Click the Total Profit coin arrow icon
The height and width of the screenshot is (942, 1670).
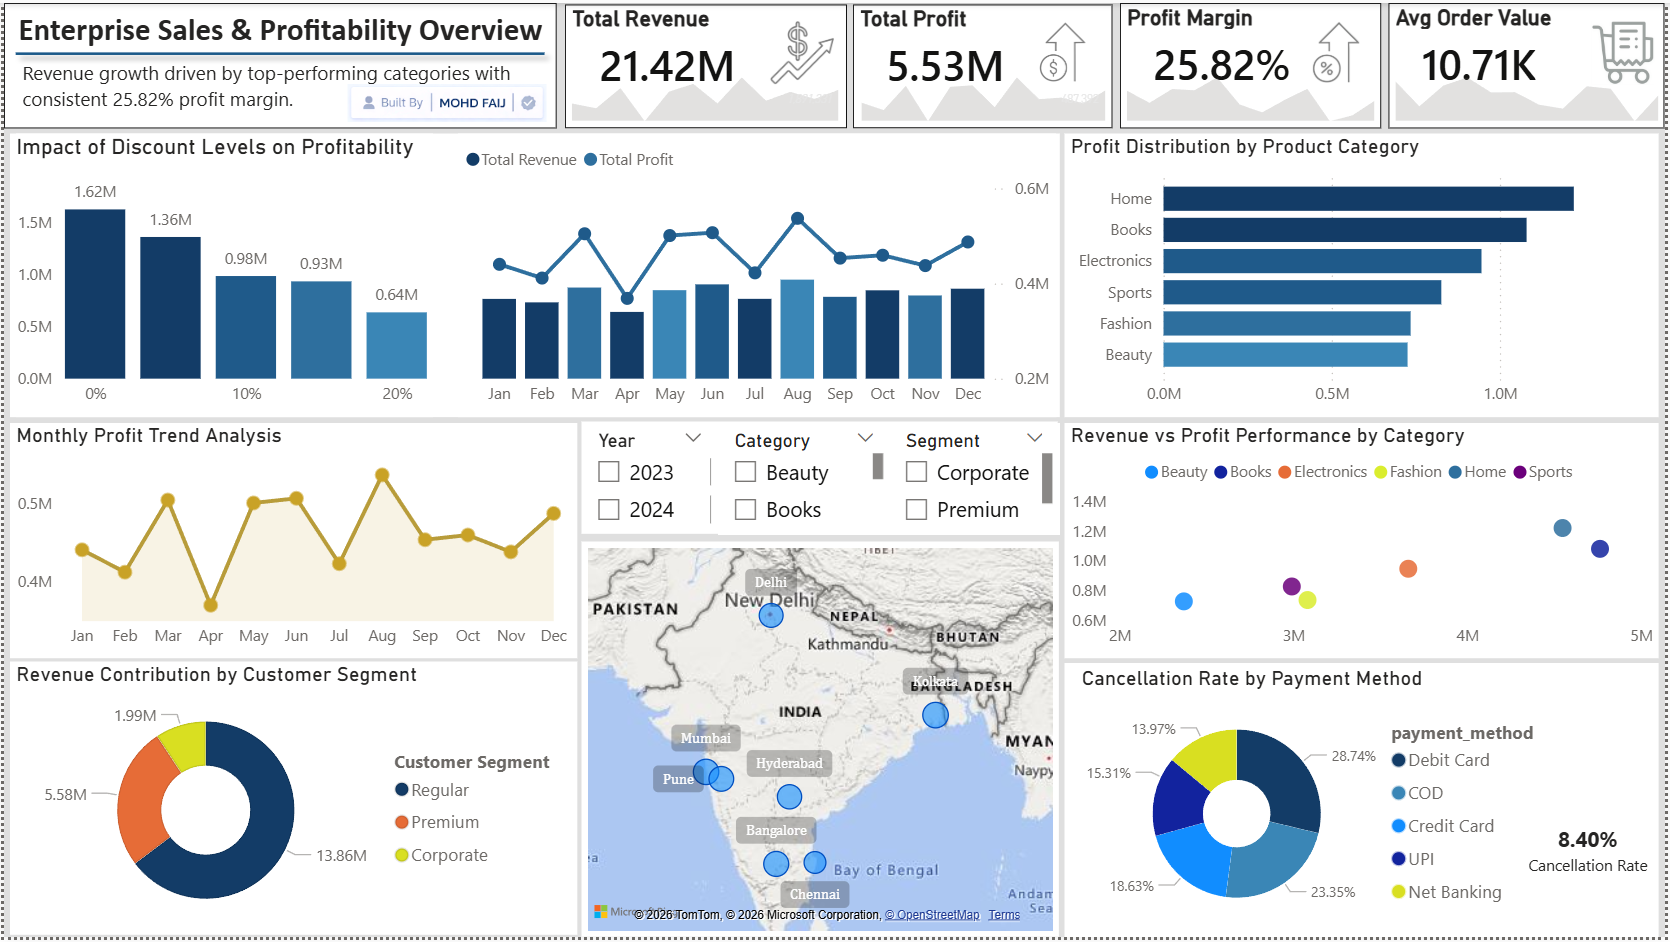[x=1063, y=53]
